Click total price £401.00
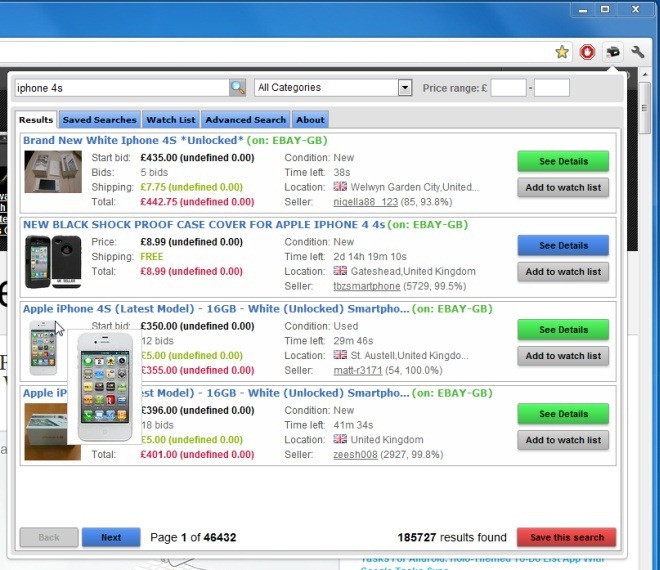 coord(197,454)
